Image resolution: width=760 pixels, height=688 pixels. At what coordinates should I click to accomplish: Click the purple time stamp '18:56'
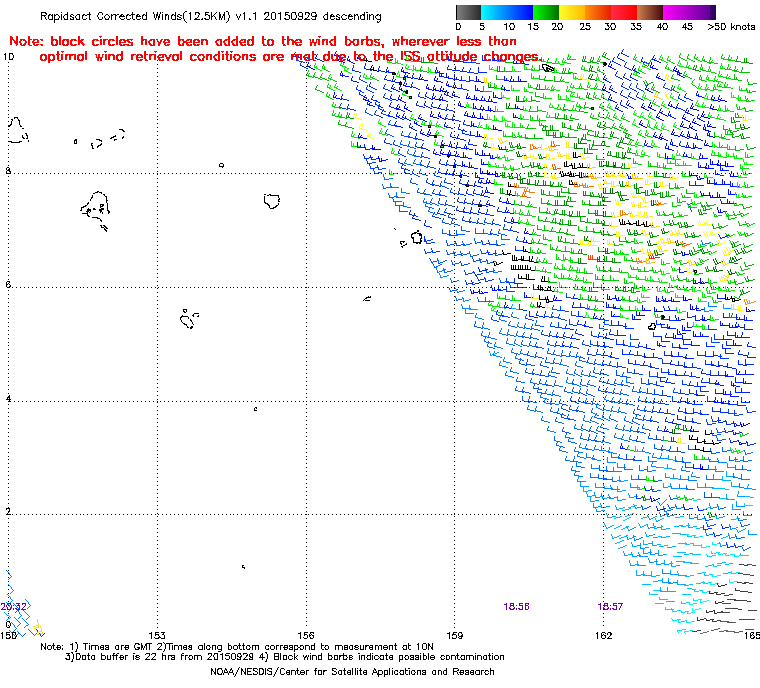516,607
